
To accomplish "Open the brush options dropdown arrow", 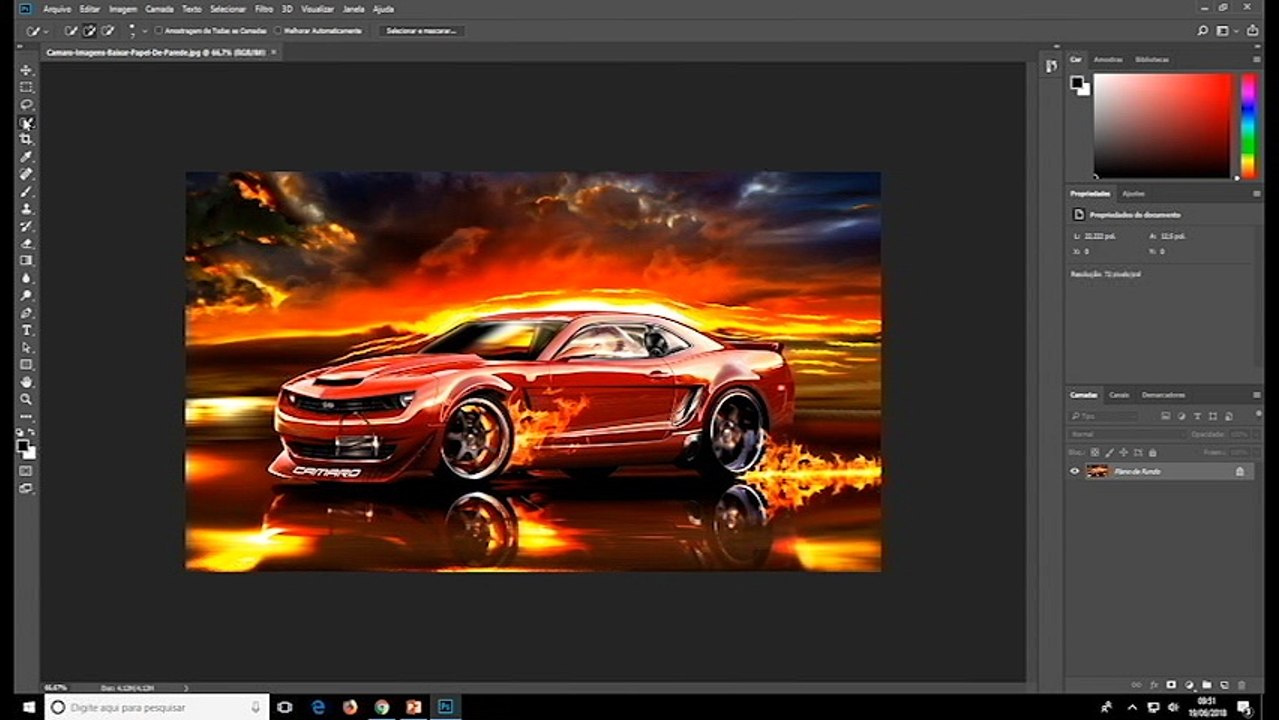I will tap(145, 31).
